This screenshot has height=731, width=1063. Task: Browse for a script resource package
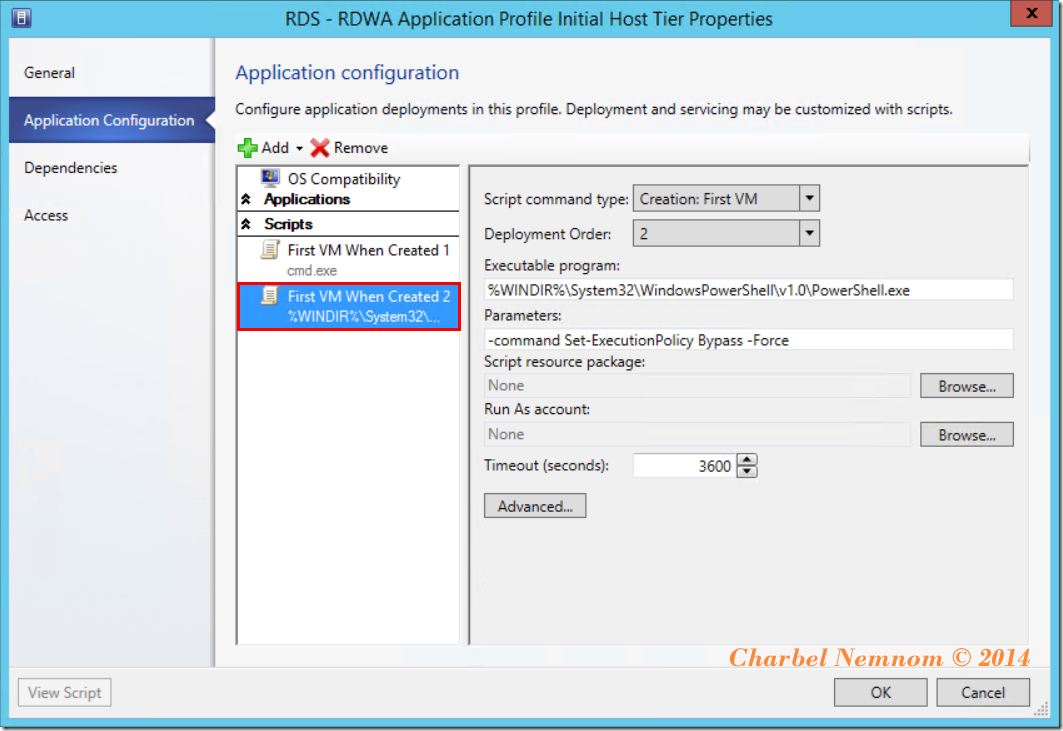(967, 386)
